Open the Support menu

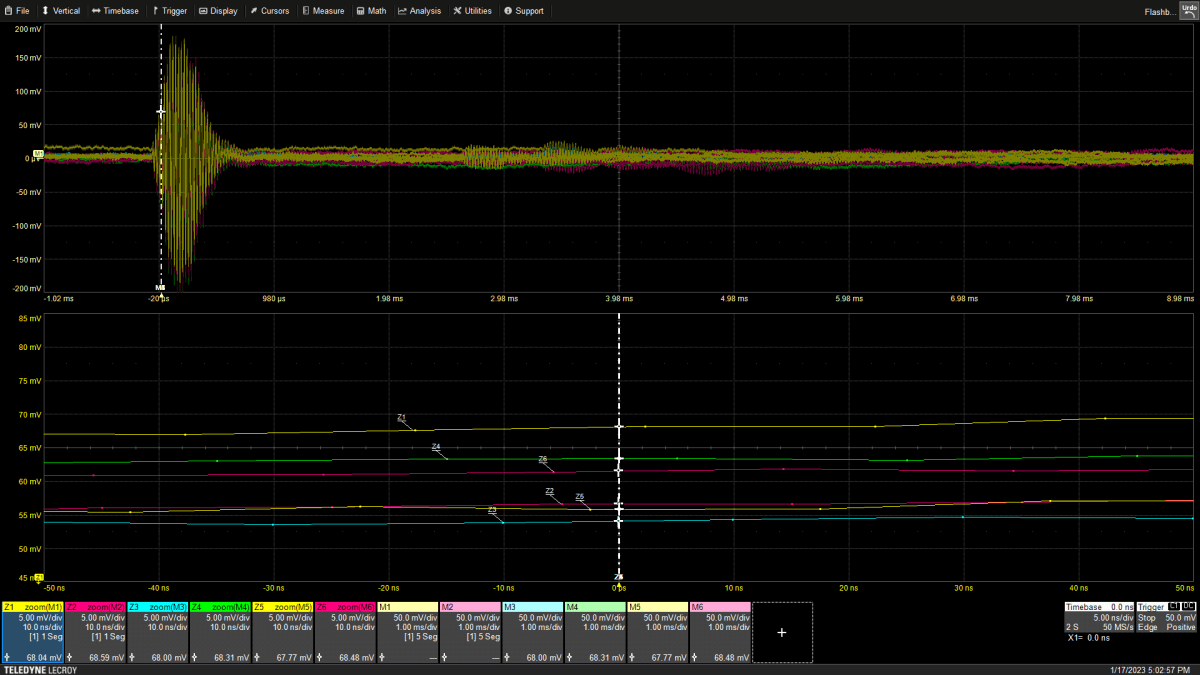[x=524, y=11]
